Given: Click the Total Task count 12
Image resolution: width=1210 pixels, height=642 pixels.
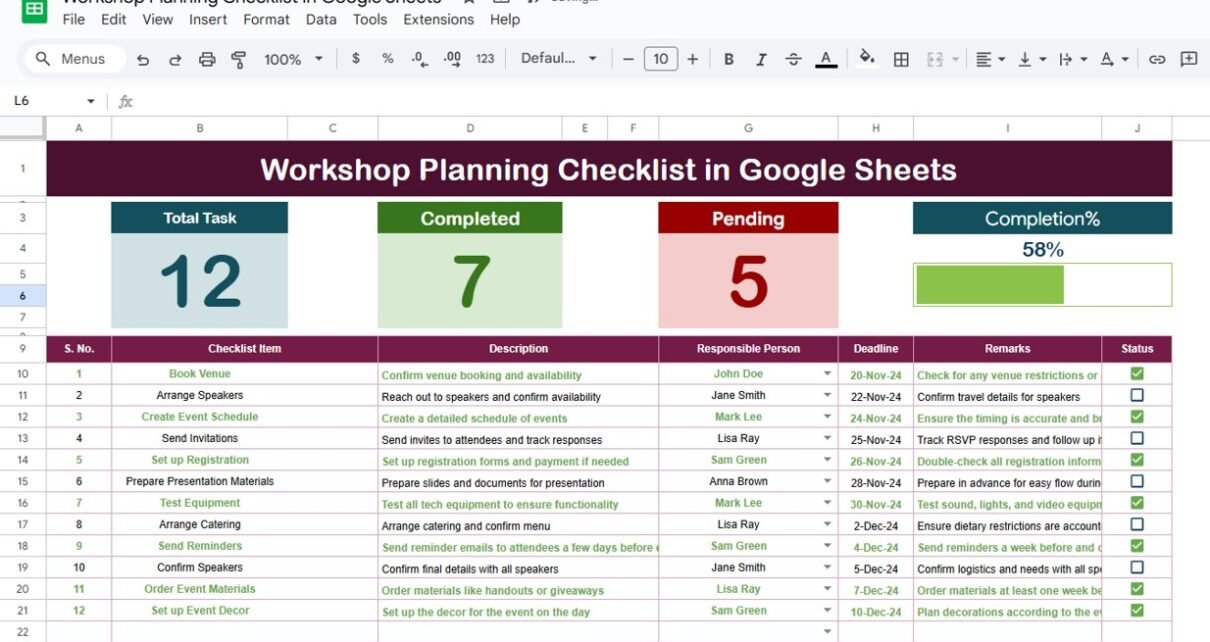Looking at the screenshot, I should point(200,281).
